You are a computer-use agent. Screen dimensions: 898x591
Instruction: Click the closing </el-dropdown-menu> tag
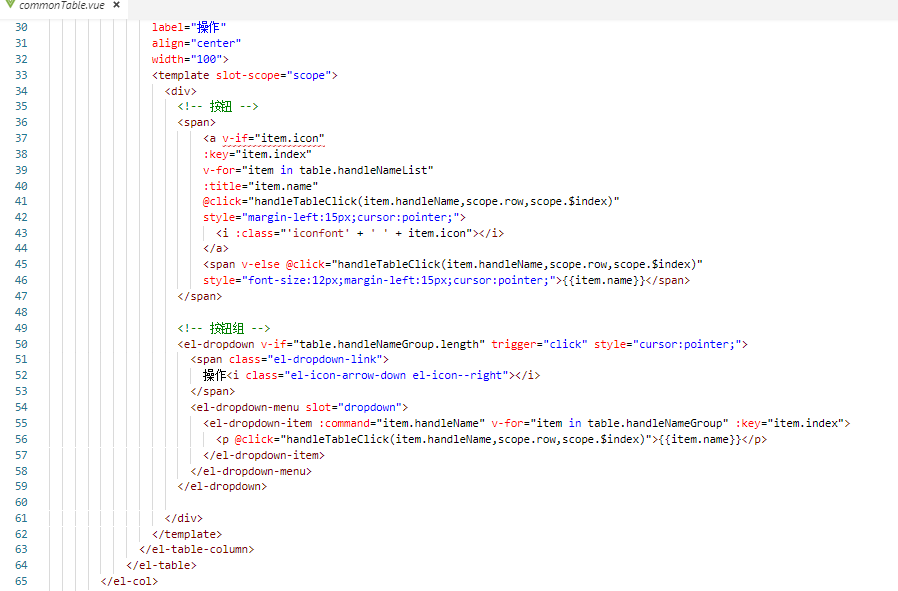(251, 471)
